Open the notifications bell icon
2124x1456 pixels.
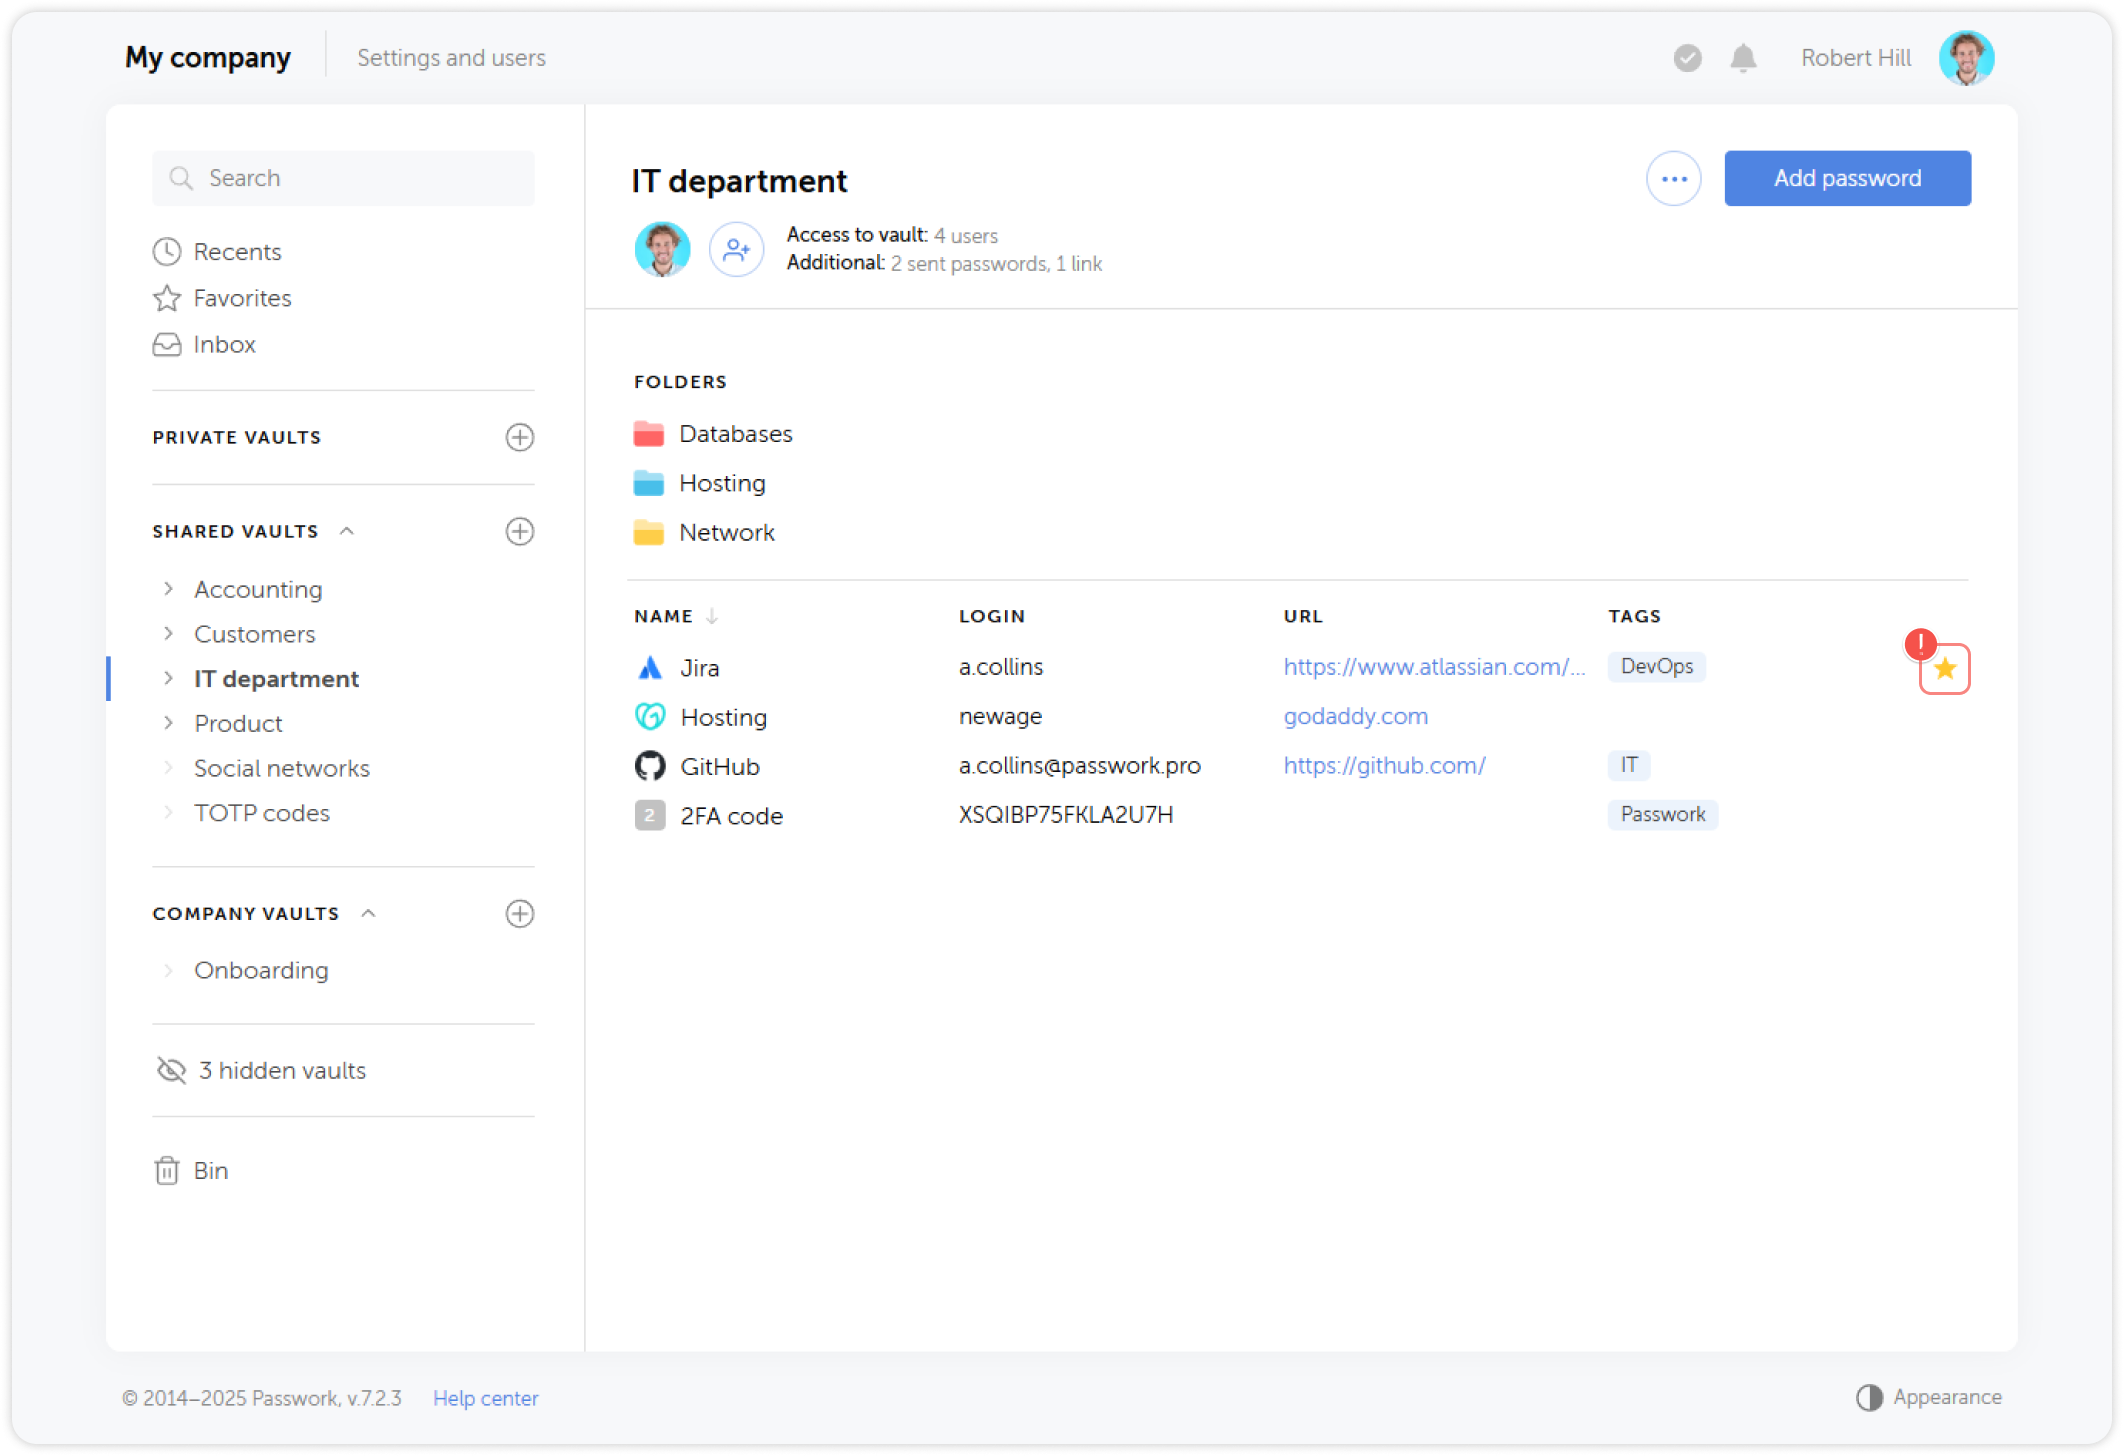(x=1743, y=58)
